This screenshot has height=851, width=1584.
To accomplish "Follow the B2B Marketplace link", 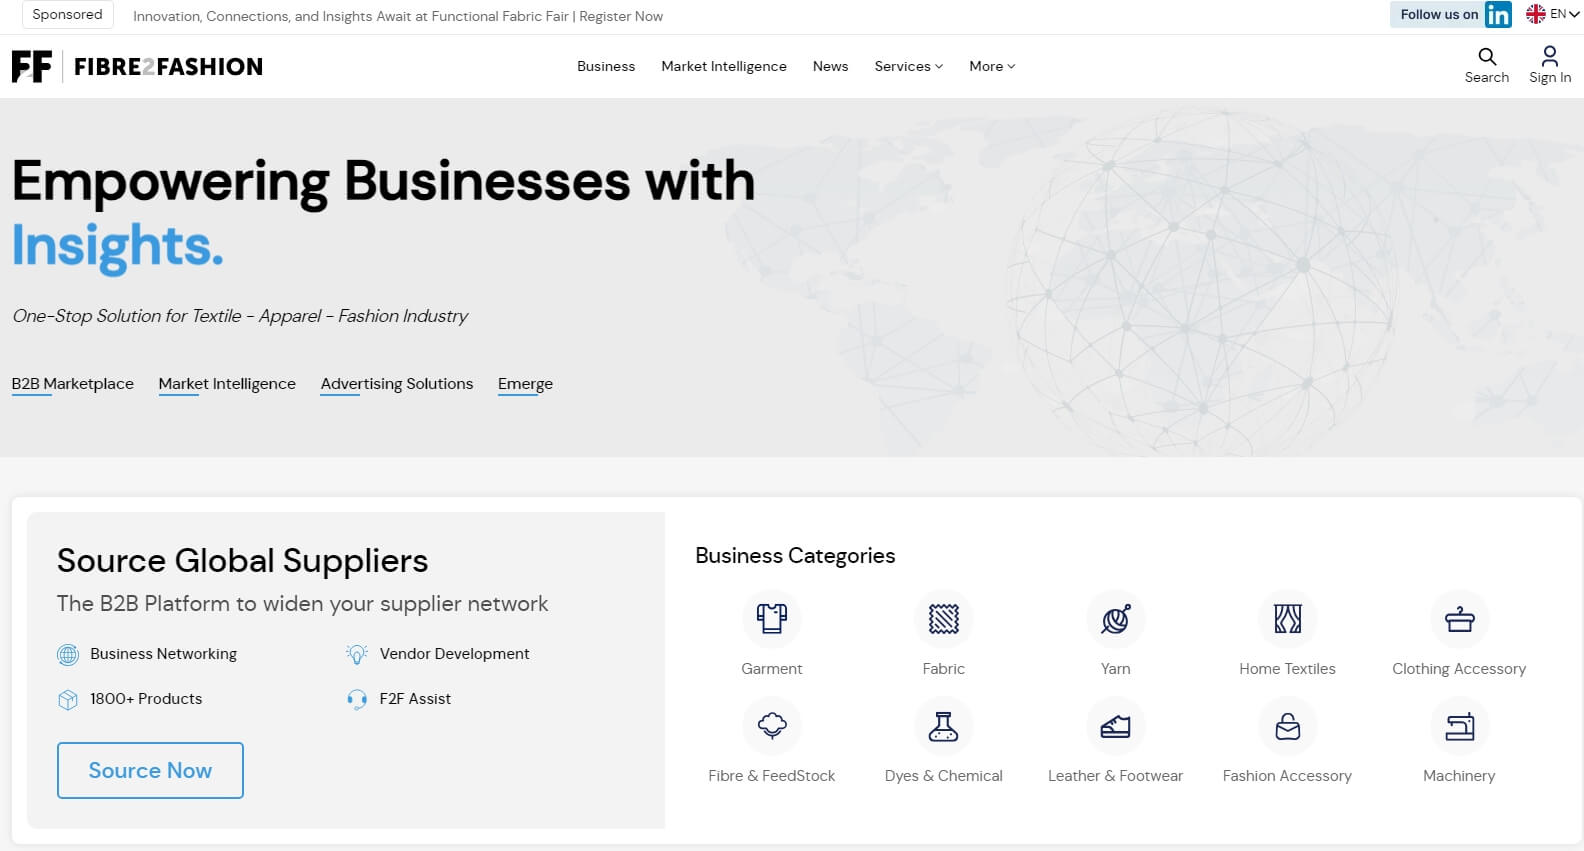I will 73,384.
